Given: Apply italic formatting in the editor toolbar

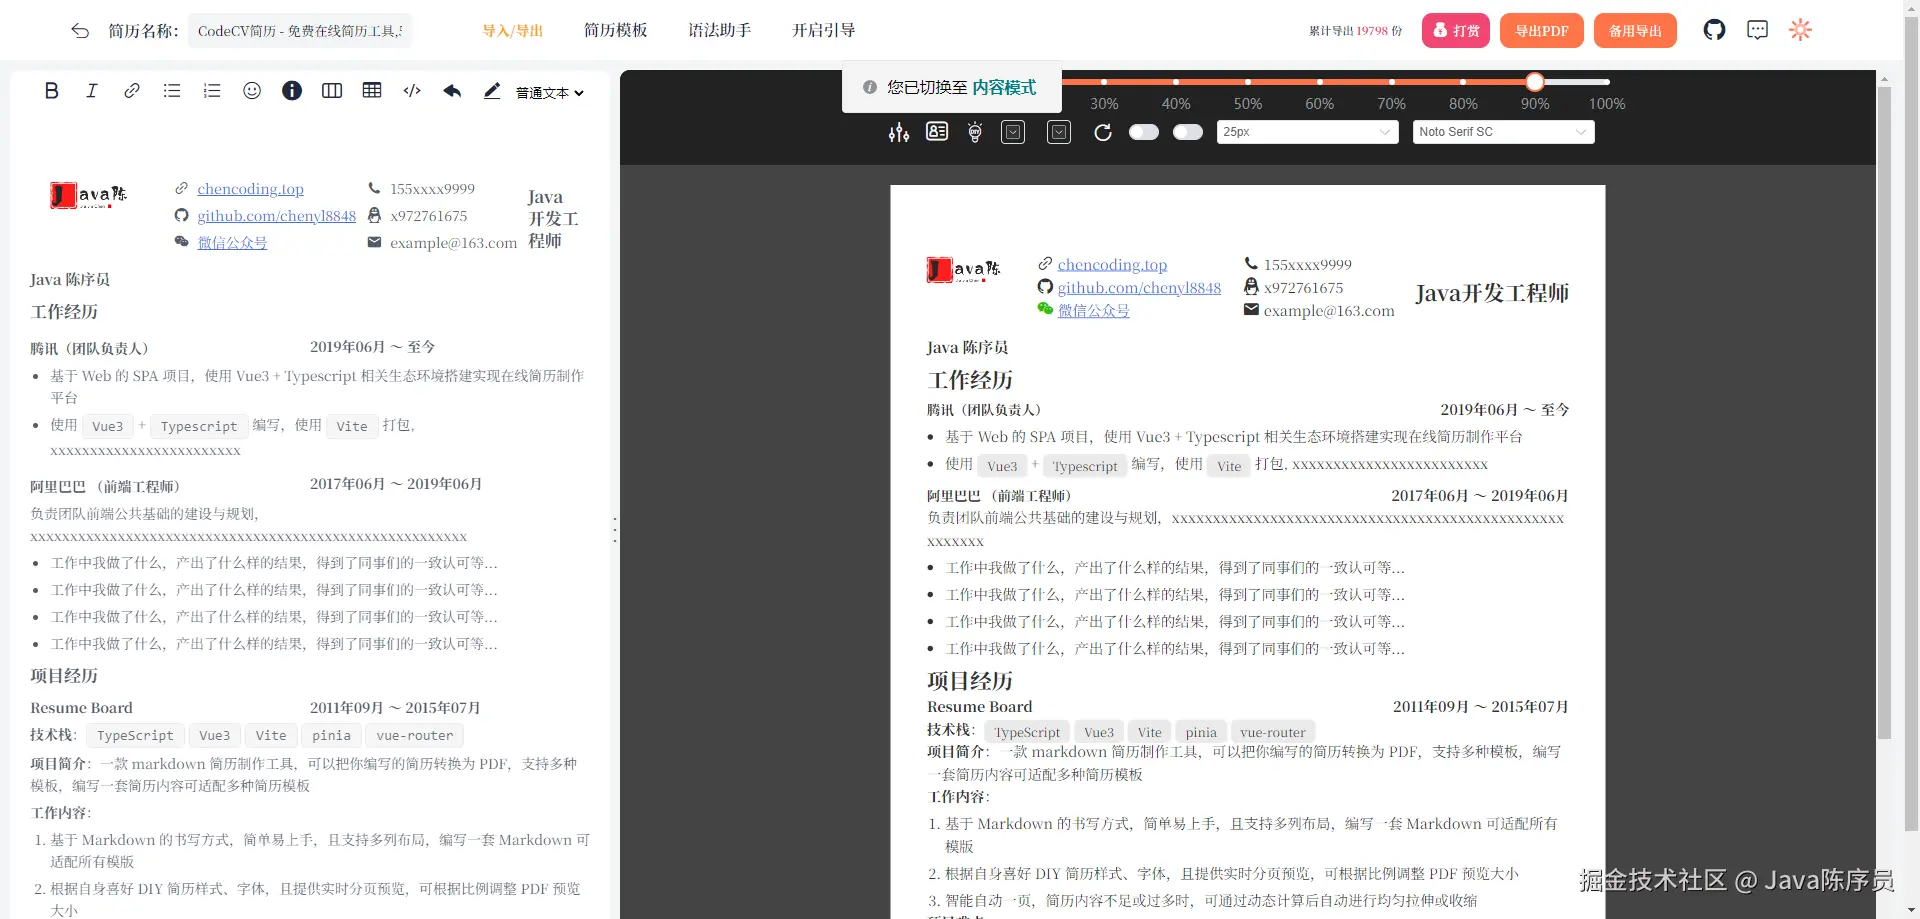Looking at the screenshot, I should pyautogui.click(x=92, y=91).
